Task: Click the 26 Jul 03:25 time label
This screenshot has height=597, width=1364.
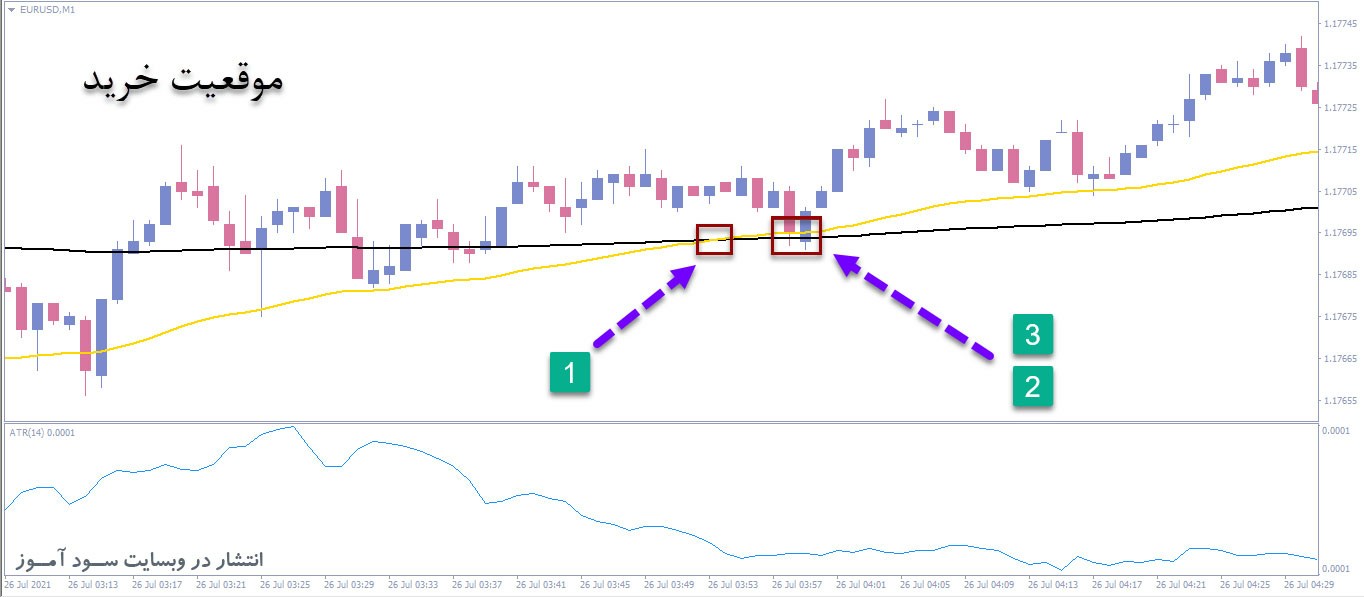Action: pyautogui.click(x=285, y=585)
